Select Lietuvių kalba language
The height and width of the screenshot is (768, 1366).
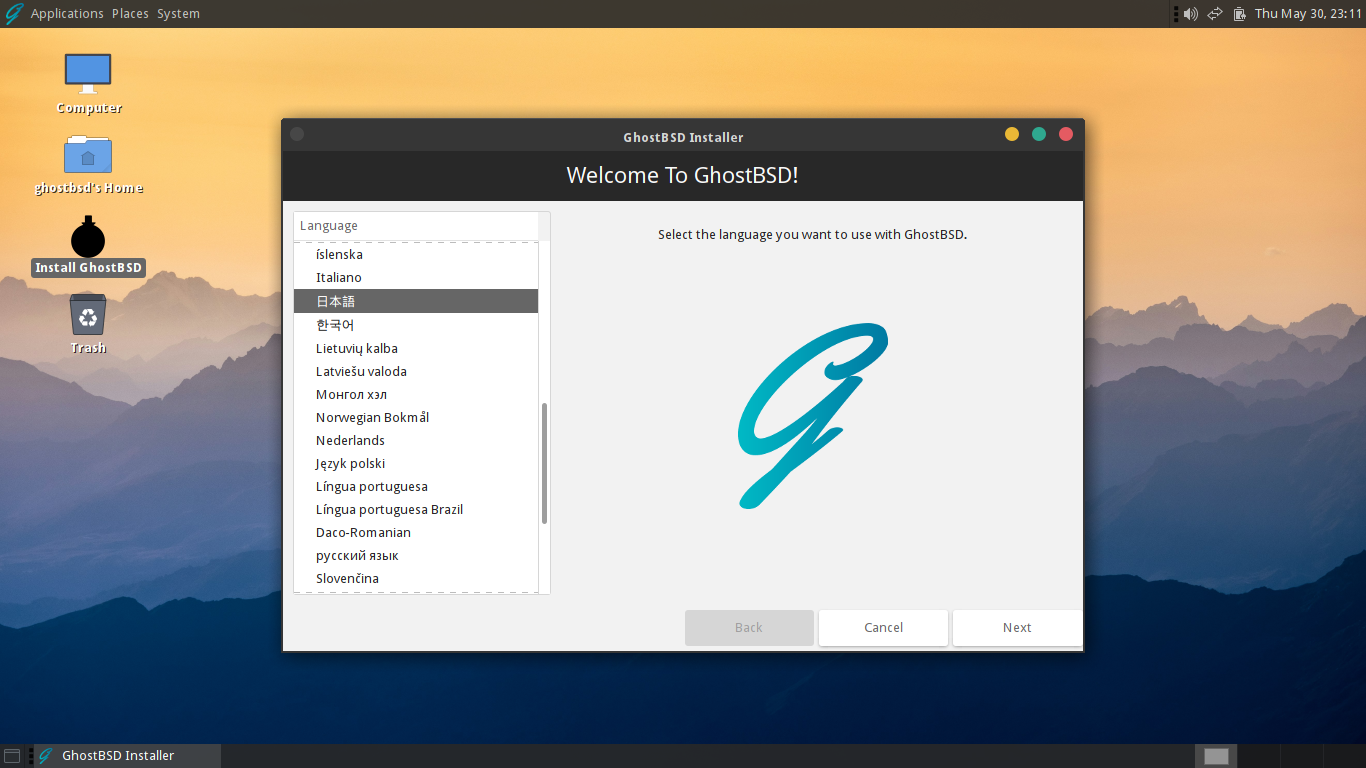[416, 348]
